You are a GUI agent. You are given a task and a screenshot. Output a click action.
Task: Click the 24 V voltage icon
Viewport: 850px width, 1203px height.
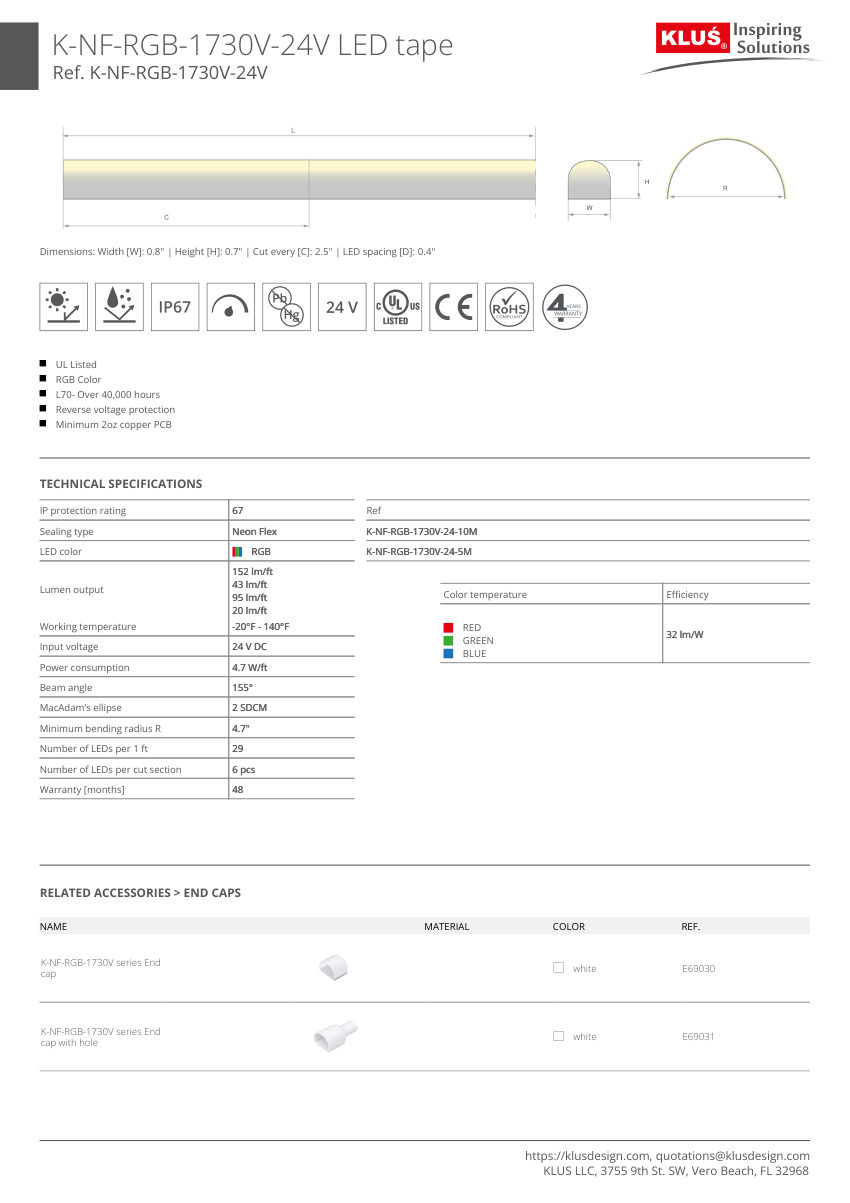(342, 307)
